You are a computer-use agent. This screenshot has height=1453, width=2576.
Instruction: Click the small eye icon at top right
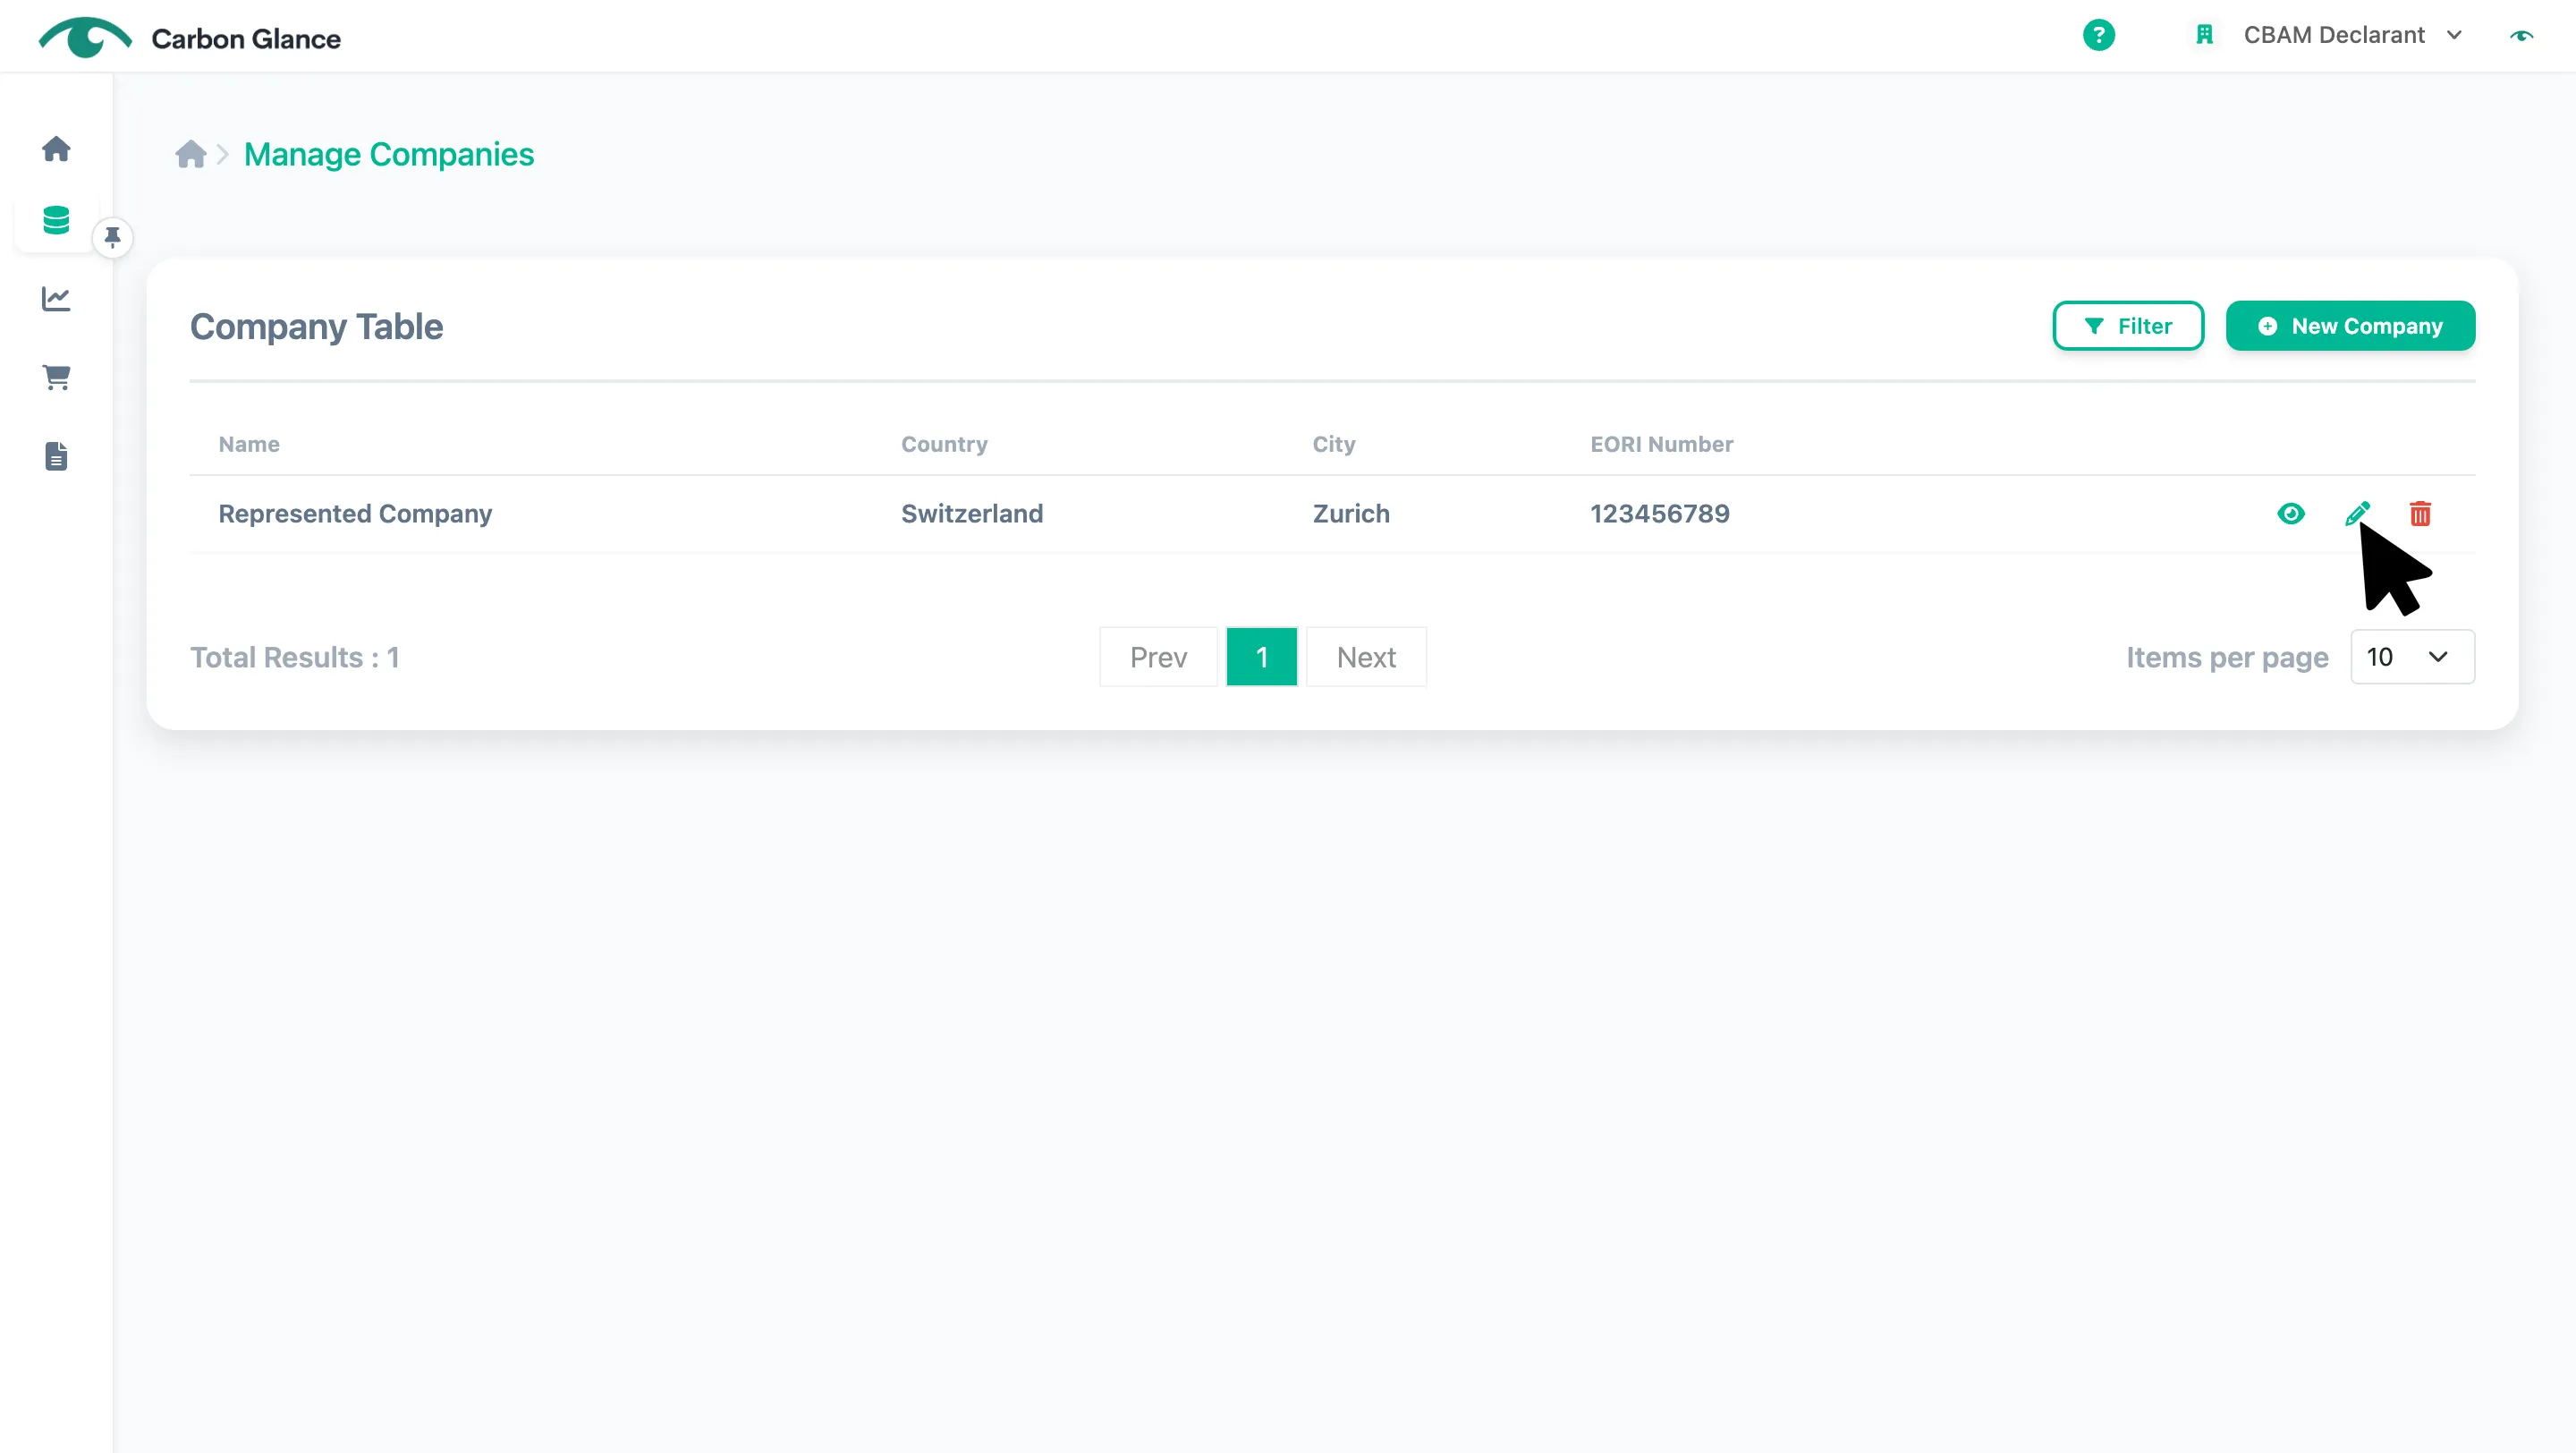pos(2521,36)
